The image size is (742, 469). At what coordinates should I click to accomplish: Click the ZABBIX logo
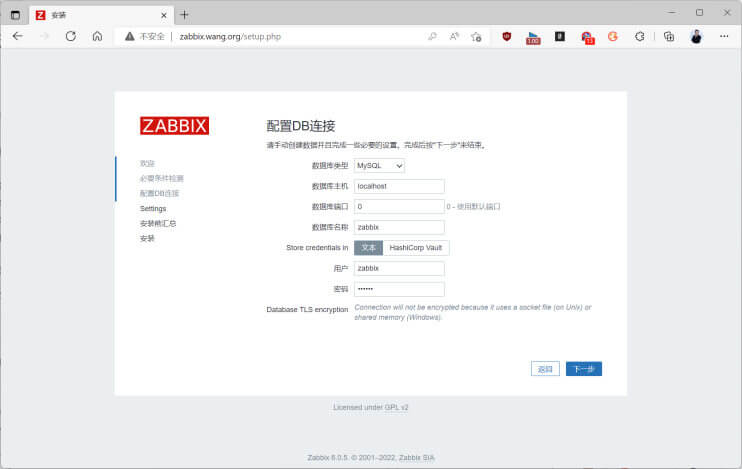pos(174,126)
